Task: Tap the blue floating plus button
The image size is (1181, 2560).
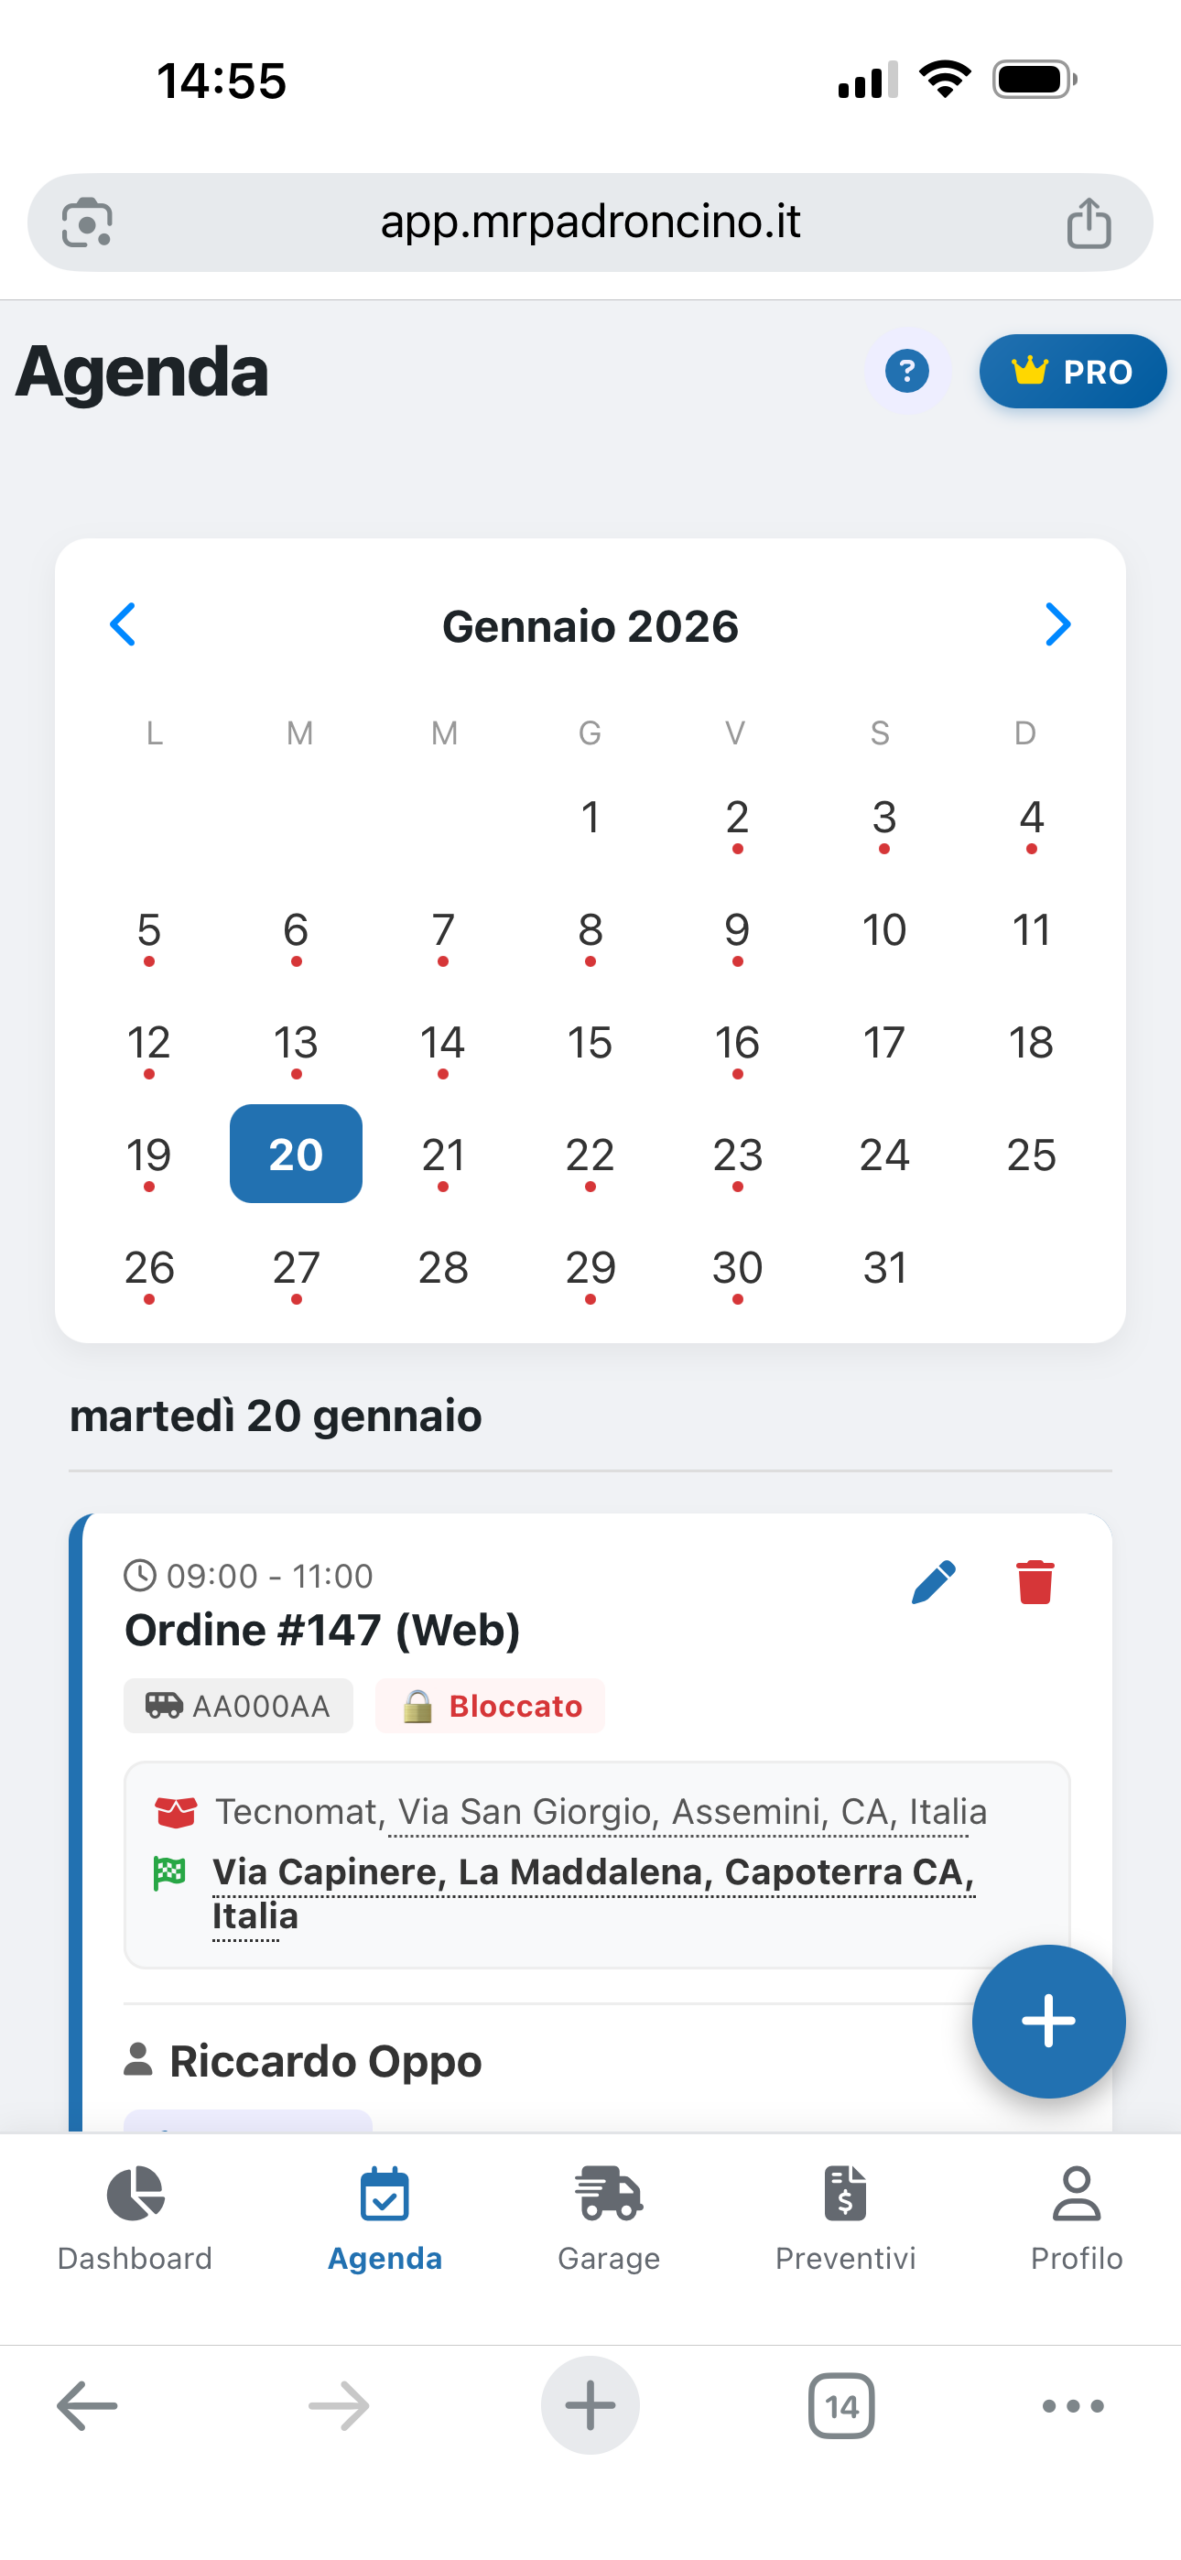Action: point(1047,2019)
